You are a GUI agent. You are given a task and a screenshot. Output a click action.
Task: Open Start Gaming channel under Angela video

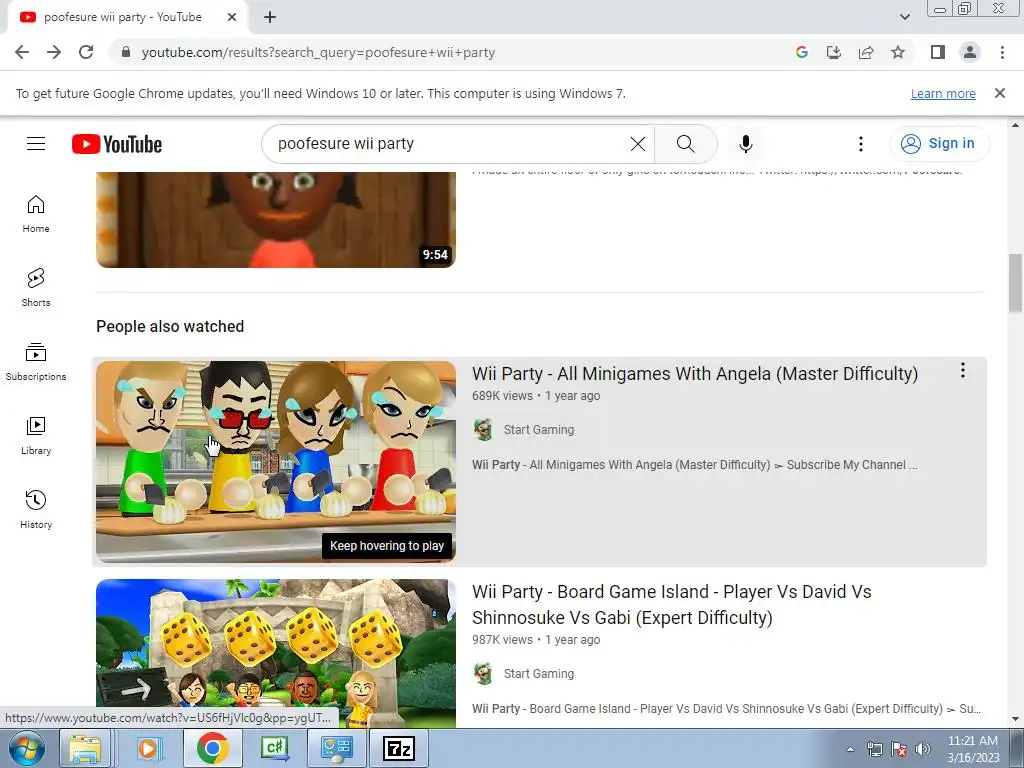539,430
